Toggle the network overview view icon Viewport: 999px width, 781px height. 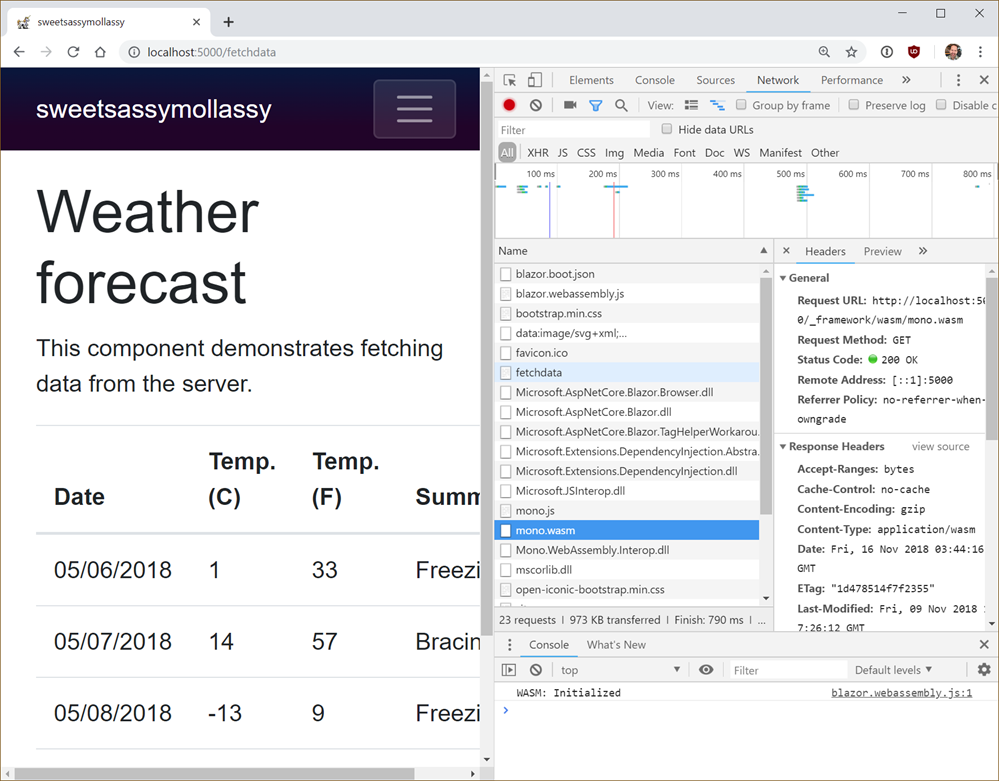[x=717, y=105]
